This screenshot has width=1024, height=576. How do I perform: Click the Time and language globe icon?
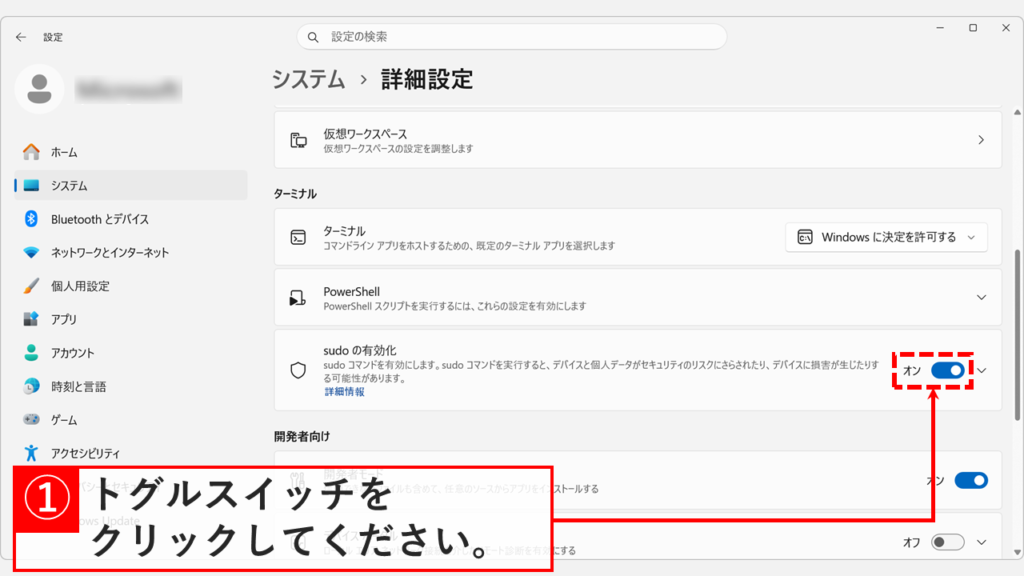[x=31, y=386]
